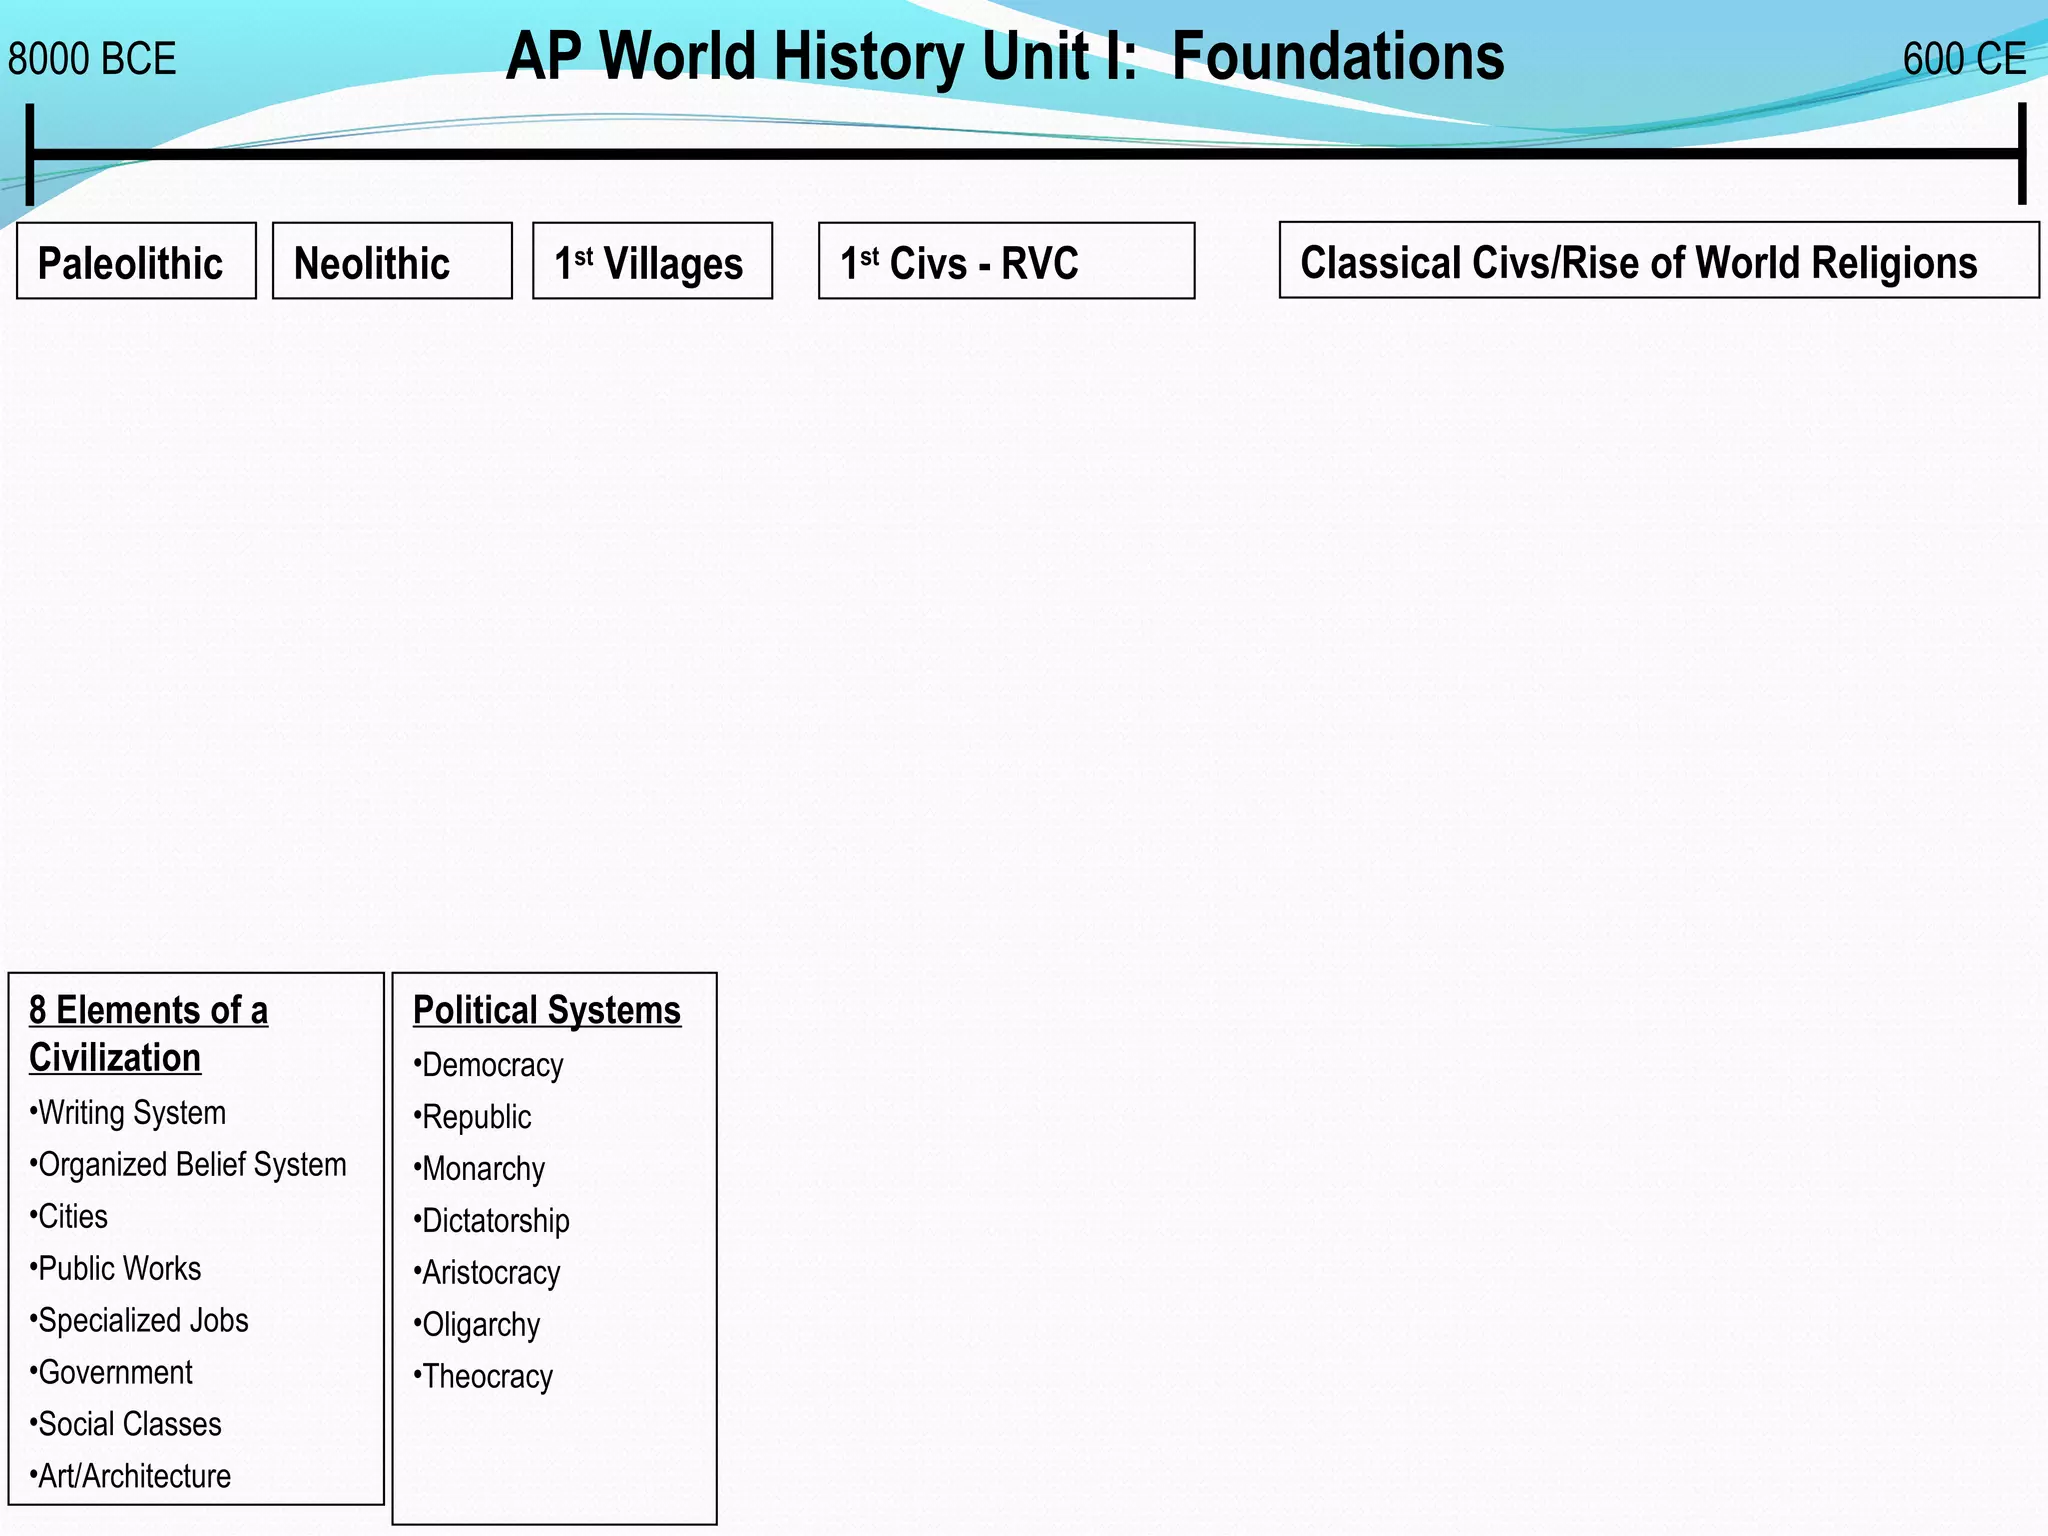Click the slide title 'AP World History Unit I: Foundations'
This screenshot has width=2048, height=1536.
(1005, 56)
